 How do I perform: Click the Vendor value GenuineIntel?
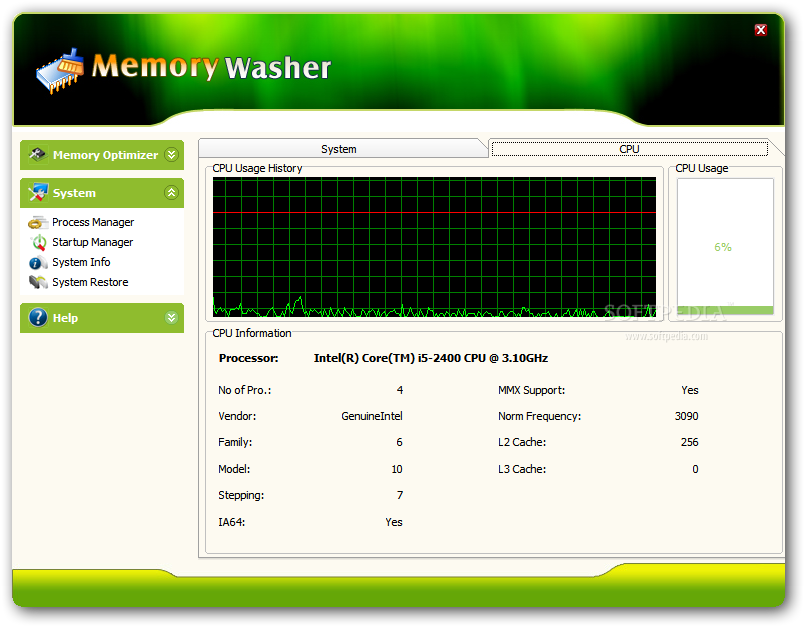coord(372,416)
